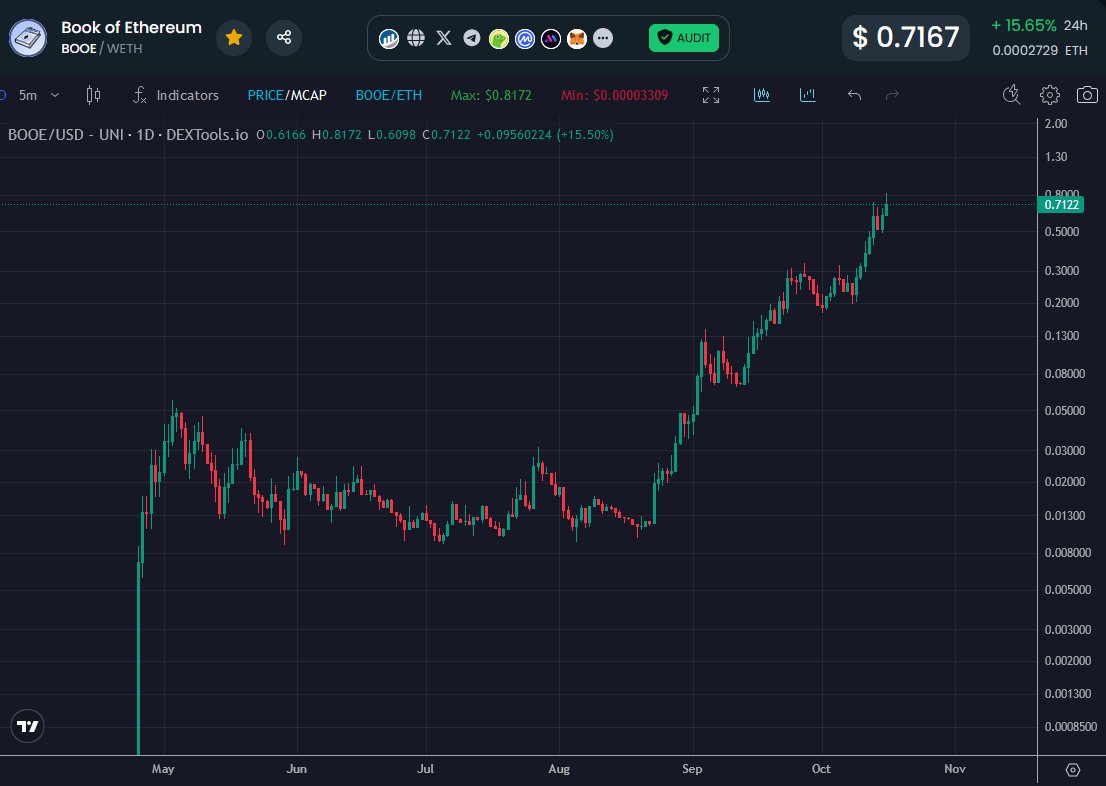
Task: Click the current price label 0.7122
Action: tap(1061, 205)
